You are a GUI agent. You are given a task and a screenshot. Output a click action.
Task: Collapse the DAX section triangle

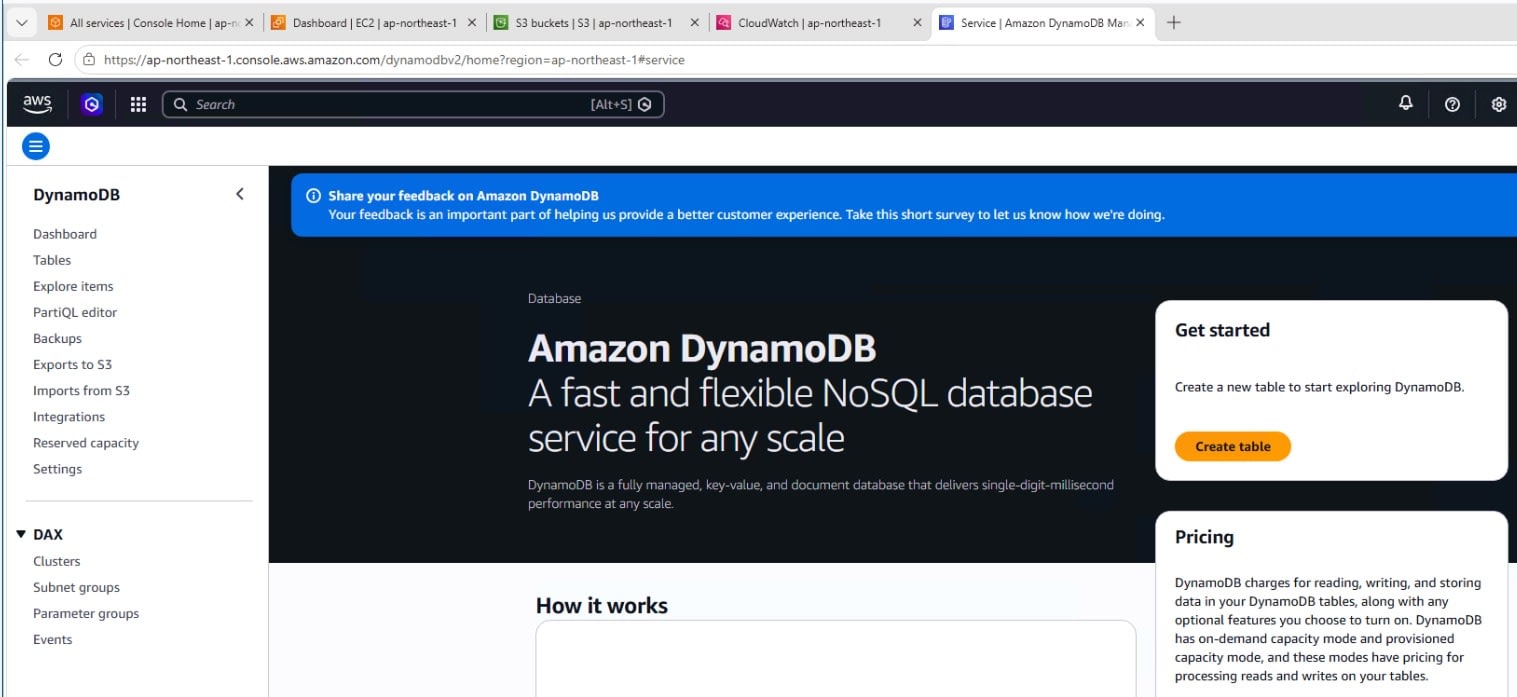coord(21,535)
